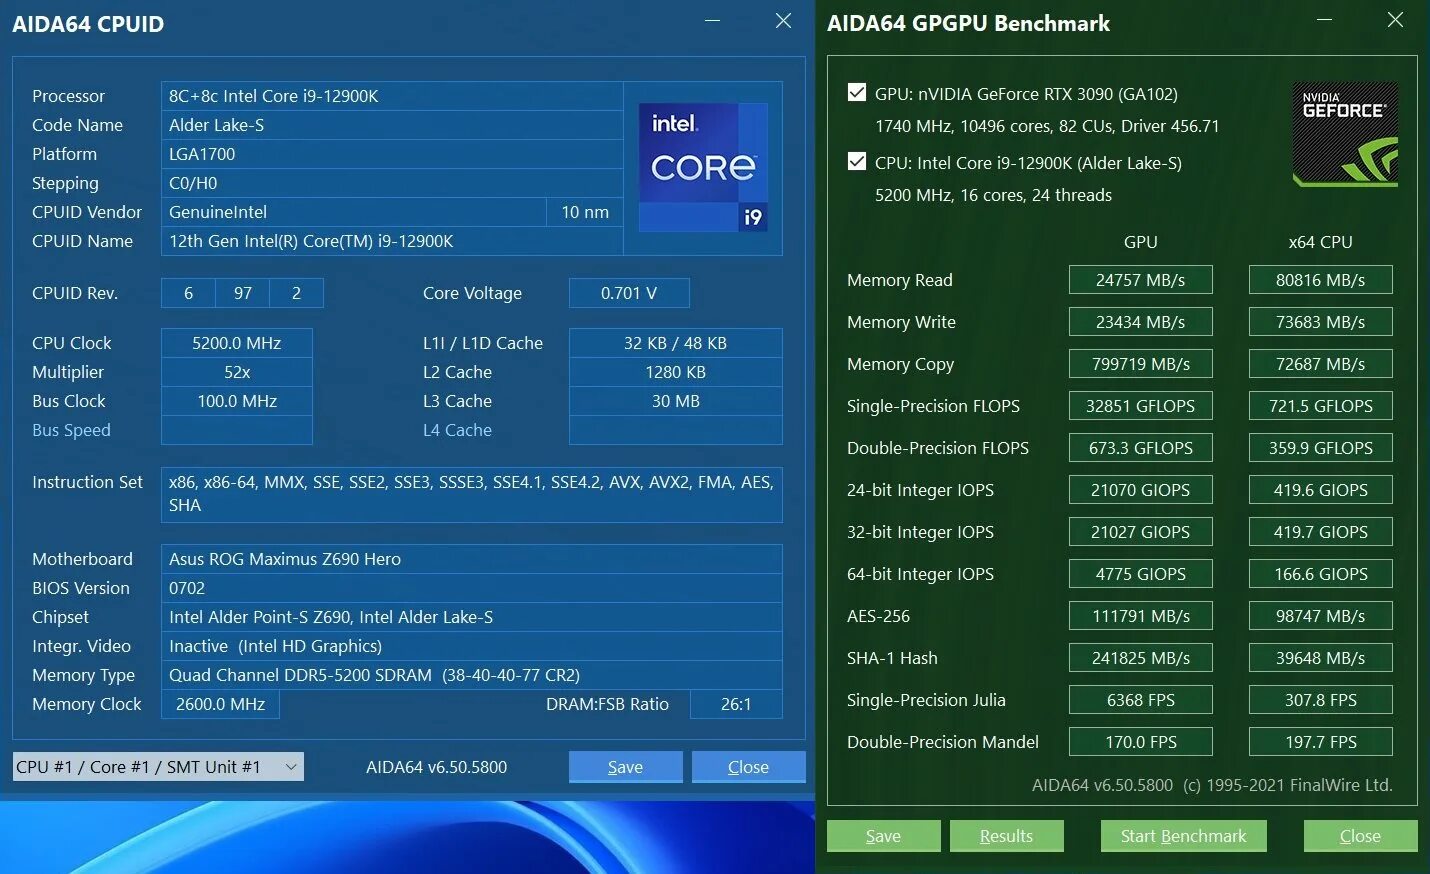Save the GPGPU Benchmark results

coord(884,836)
